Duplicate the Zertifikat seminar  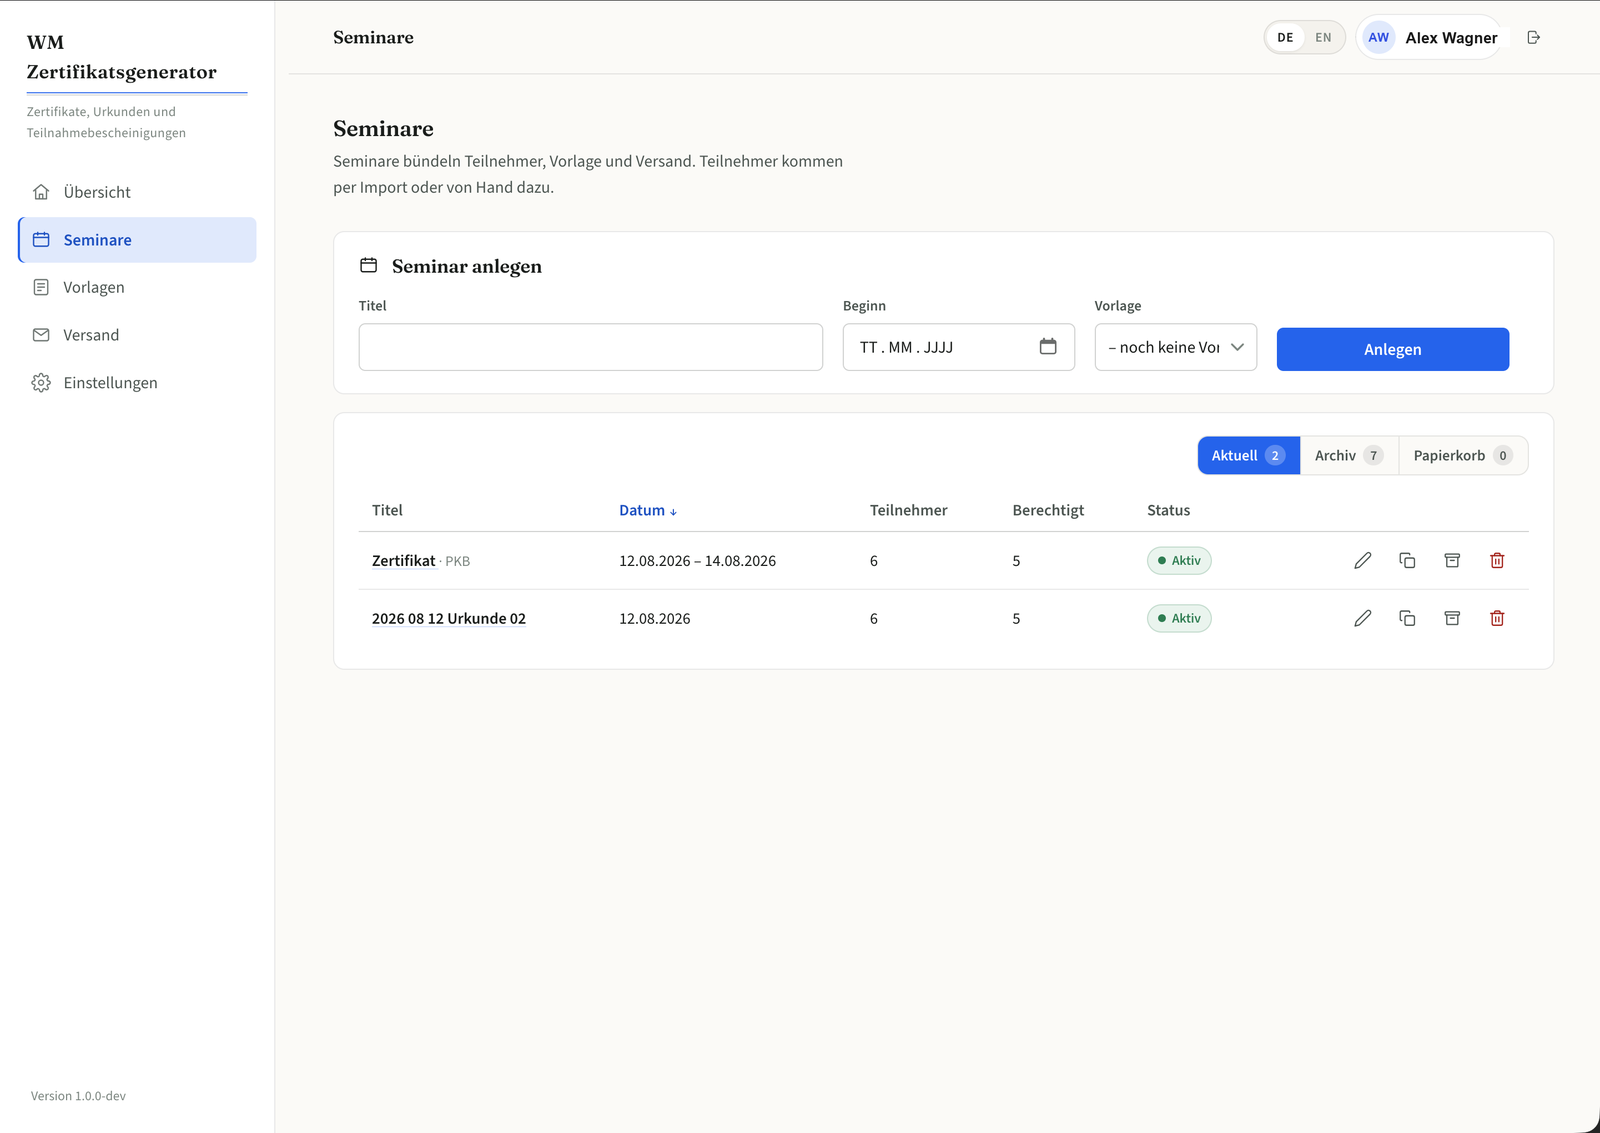tap(1407, 560)
